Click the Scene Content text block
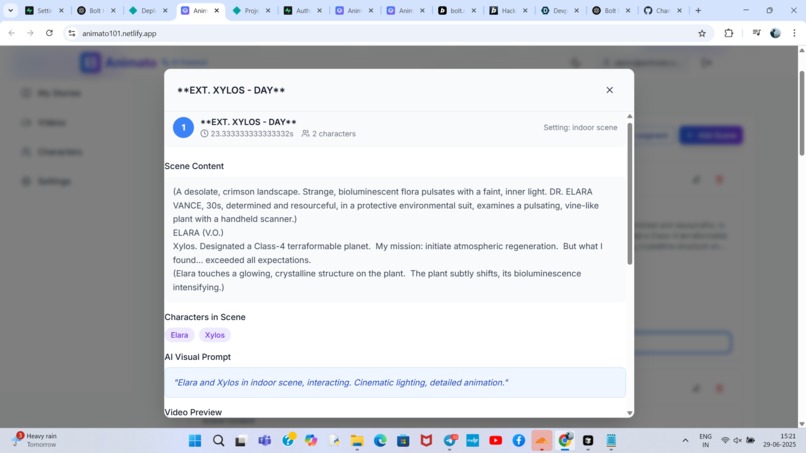This screenshot has height=453, width=806. pyautogui.click(x=395, y=240)
